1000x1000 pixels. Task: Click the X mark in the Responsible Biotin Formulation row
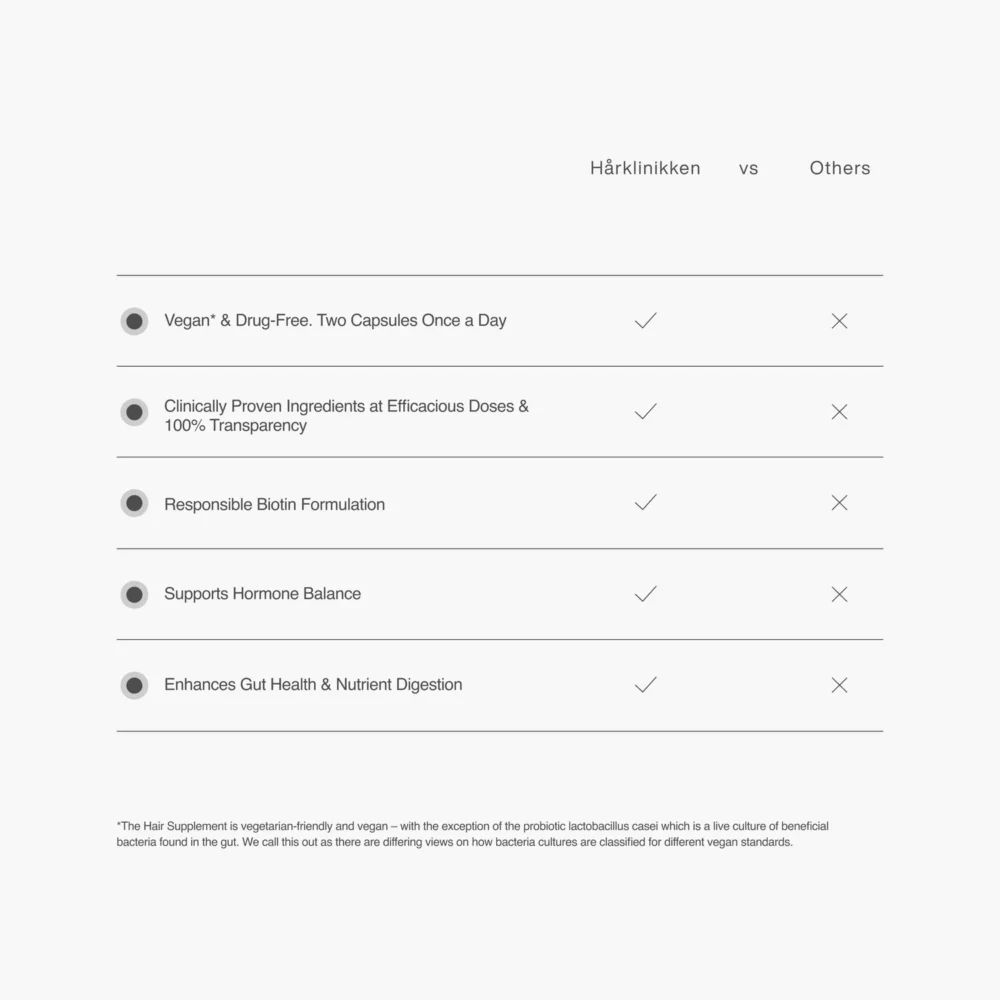click(839, 503)
